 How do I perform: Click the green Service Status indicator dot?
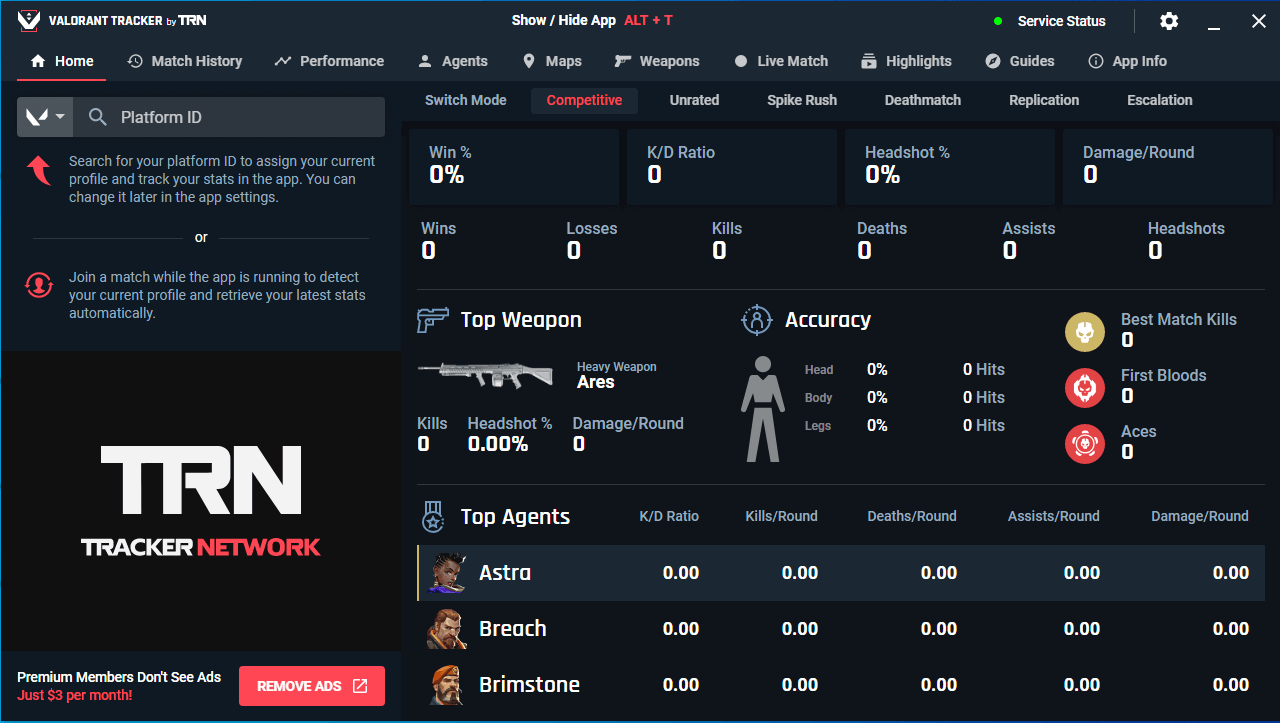(998, 21)
